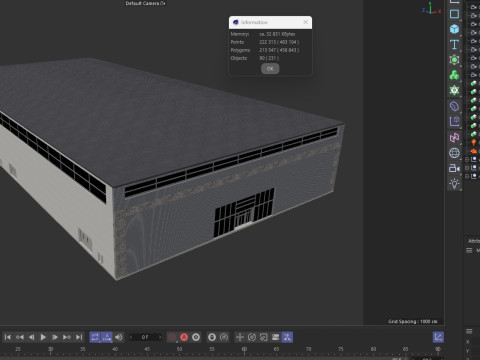This screenshot has height=360, width=480.
Task: Toggle point level animation recording
Action: point(287,337)
